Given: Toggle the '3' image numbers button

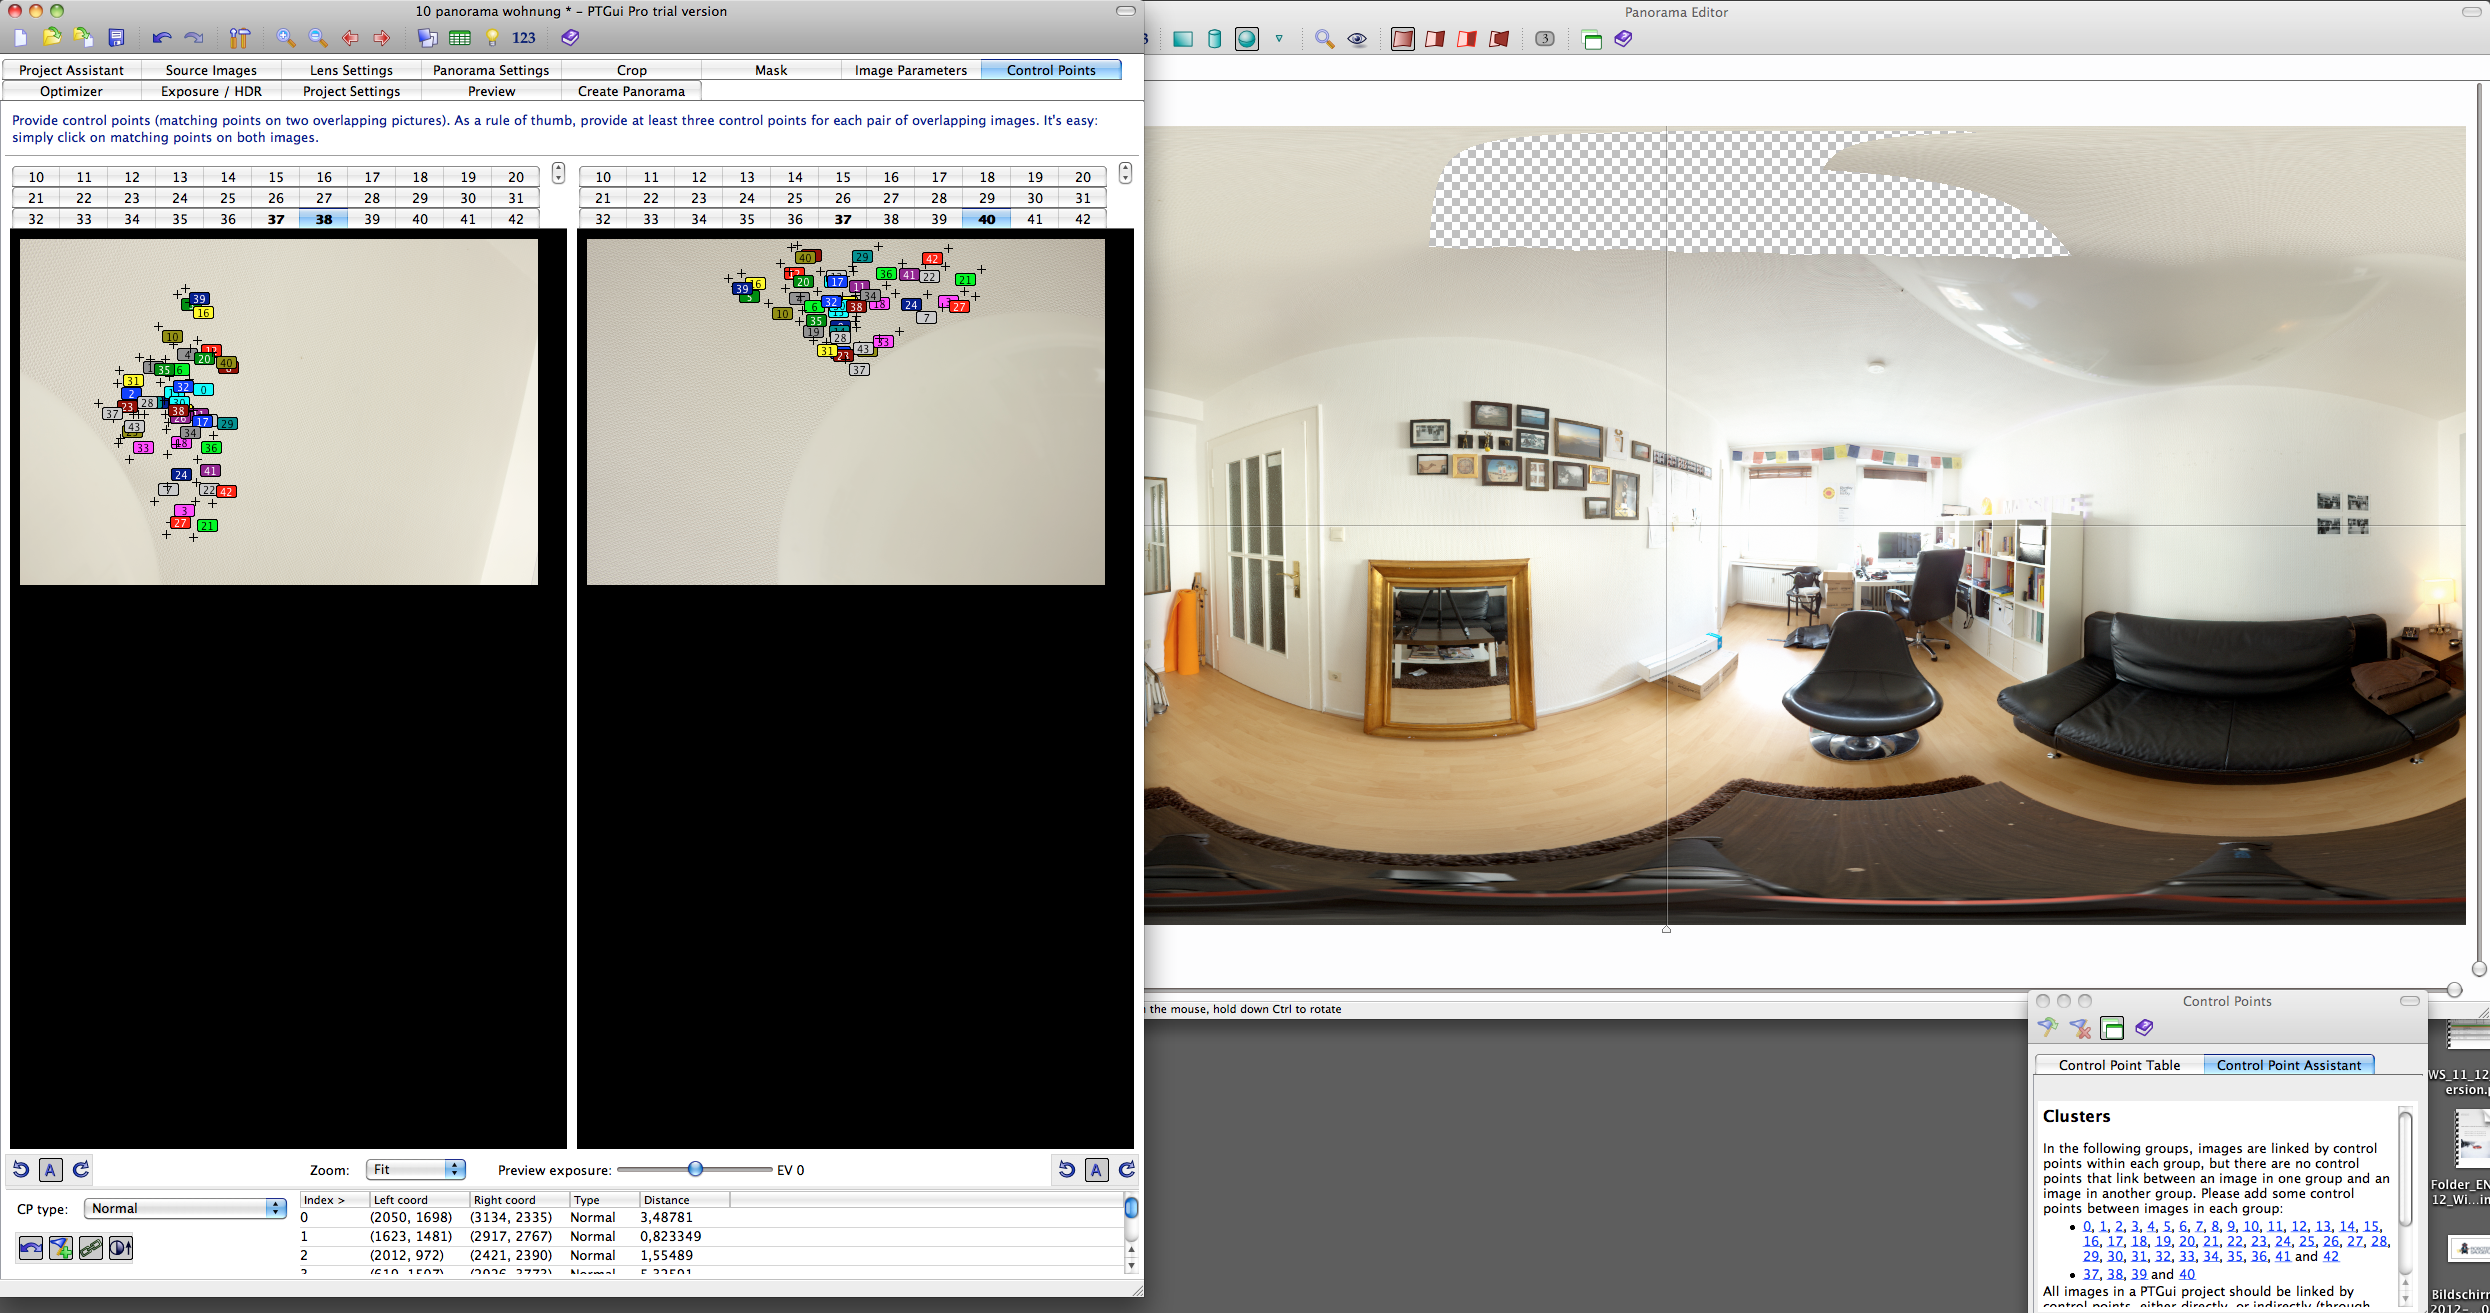Looking at the screenshot, I should click(1544, 39).
